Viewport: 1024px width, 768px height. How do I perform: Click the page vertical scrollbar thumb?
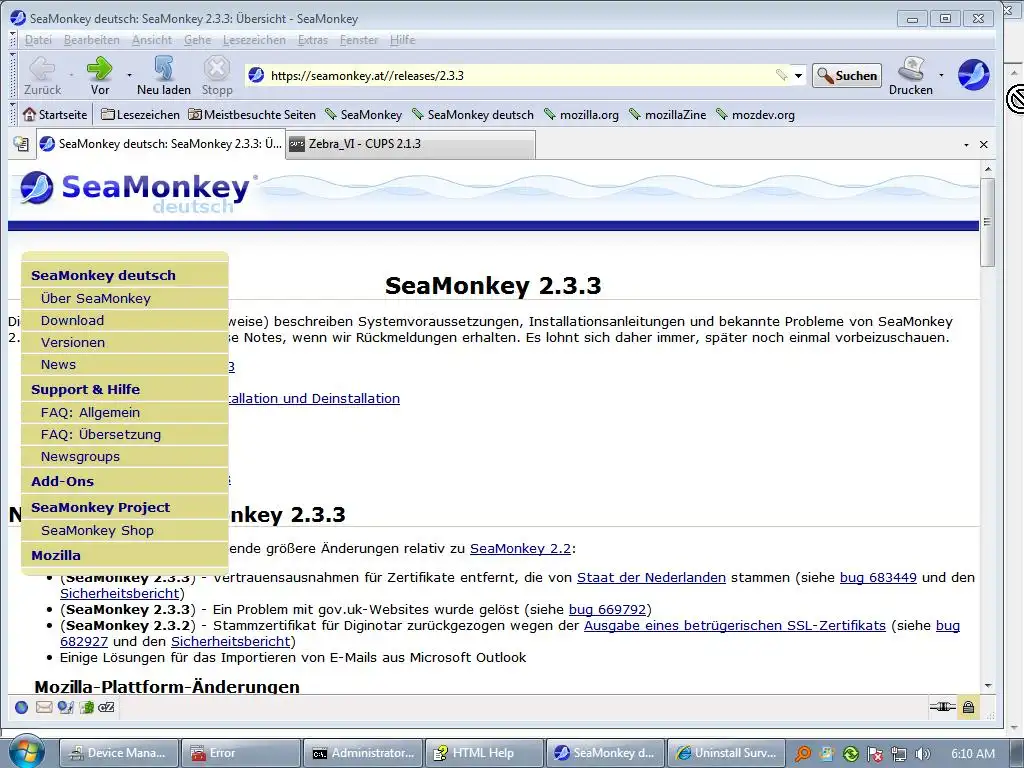click(987, 222)
